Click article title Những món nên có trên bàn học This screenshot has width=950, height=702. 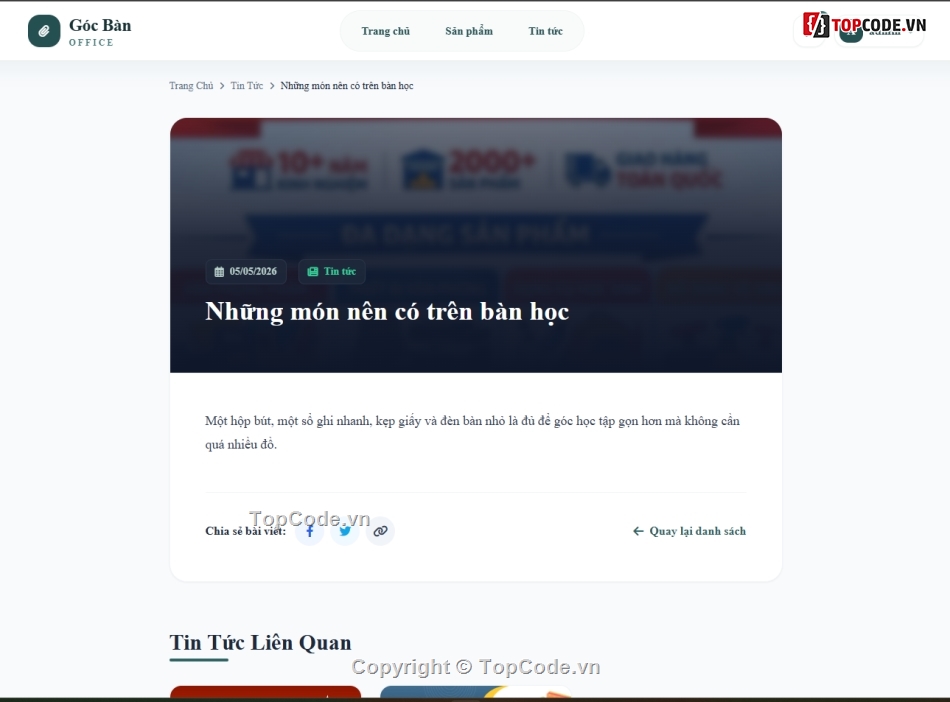387,311
